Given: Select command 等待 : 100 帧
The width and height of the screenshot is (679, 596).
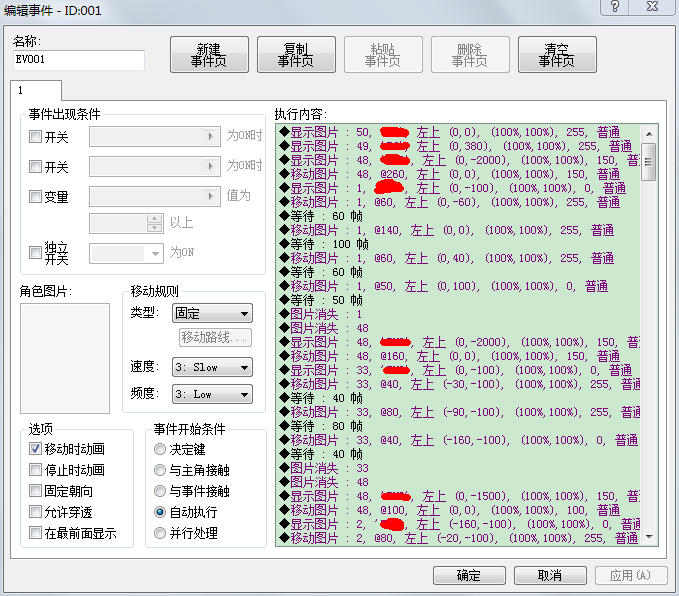Looking at the screenshot, I should tap(324, 244).
